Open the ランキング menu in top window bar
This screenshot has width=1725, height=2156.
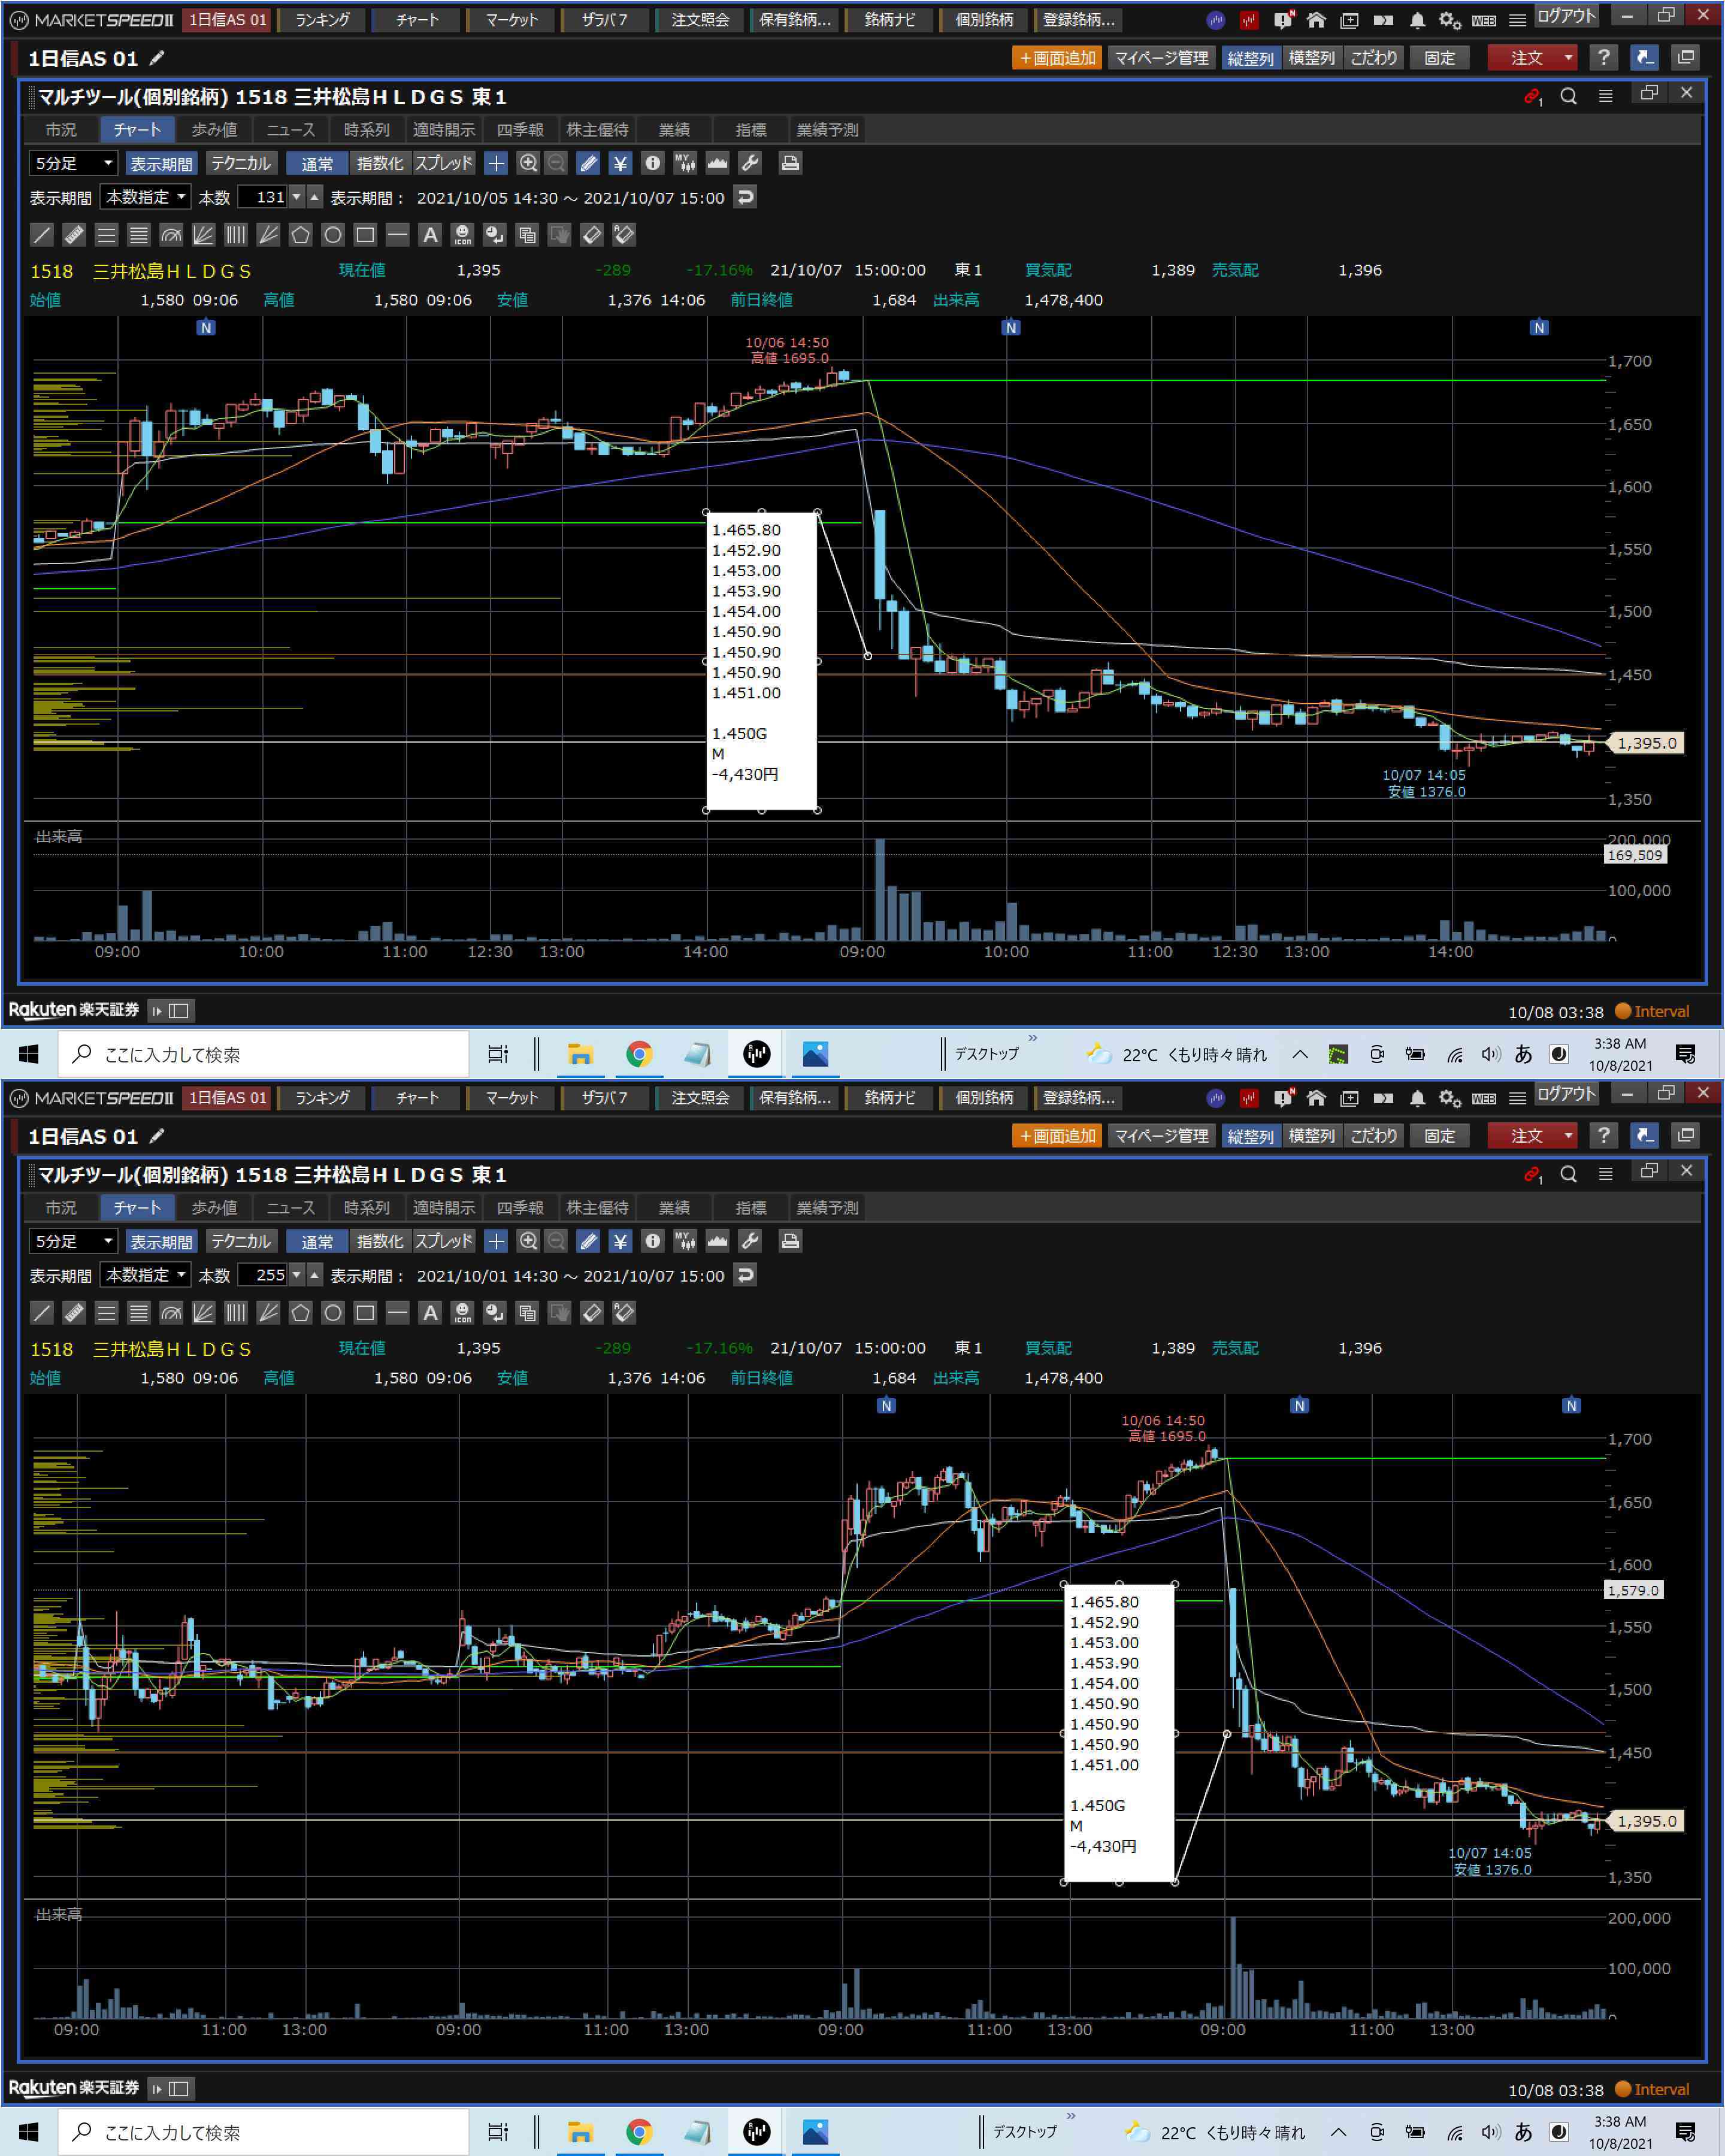322,19
